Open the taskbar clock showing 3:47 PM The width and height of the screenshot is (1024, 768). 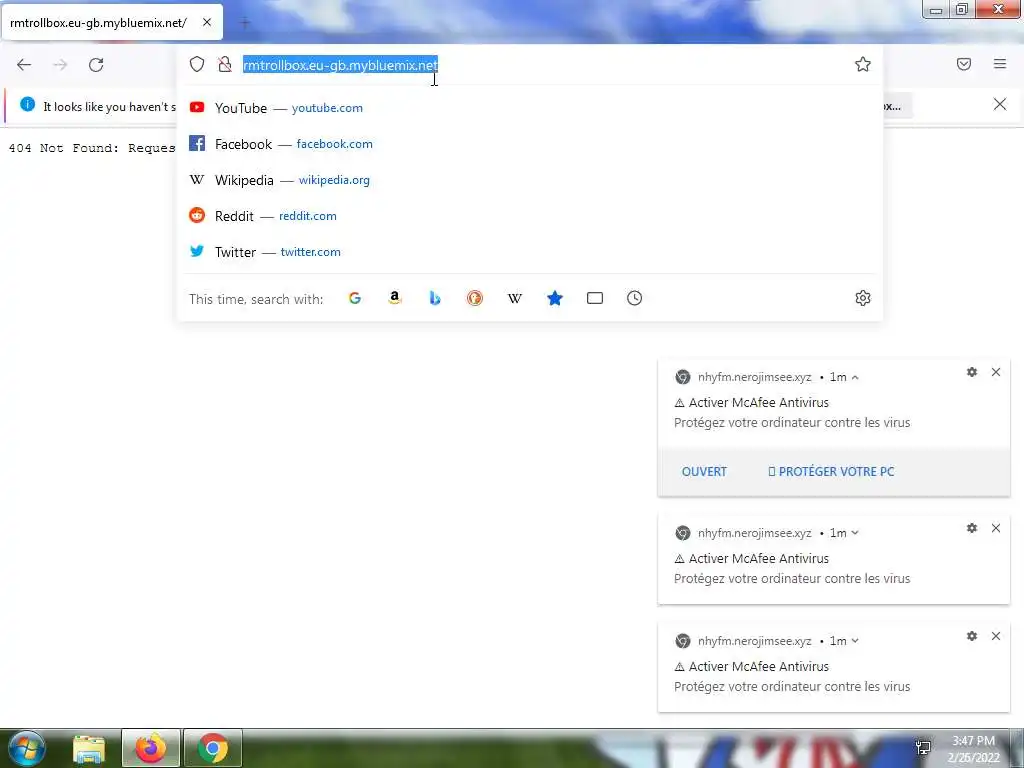[974, 749]
